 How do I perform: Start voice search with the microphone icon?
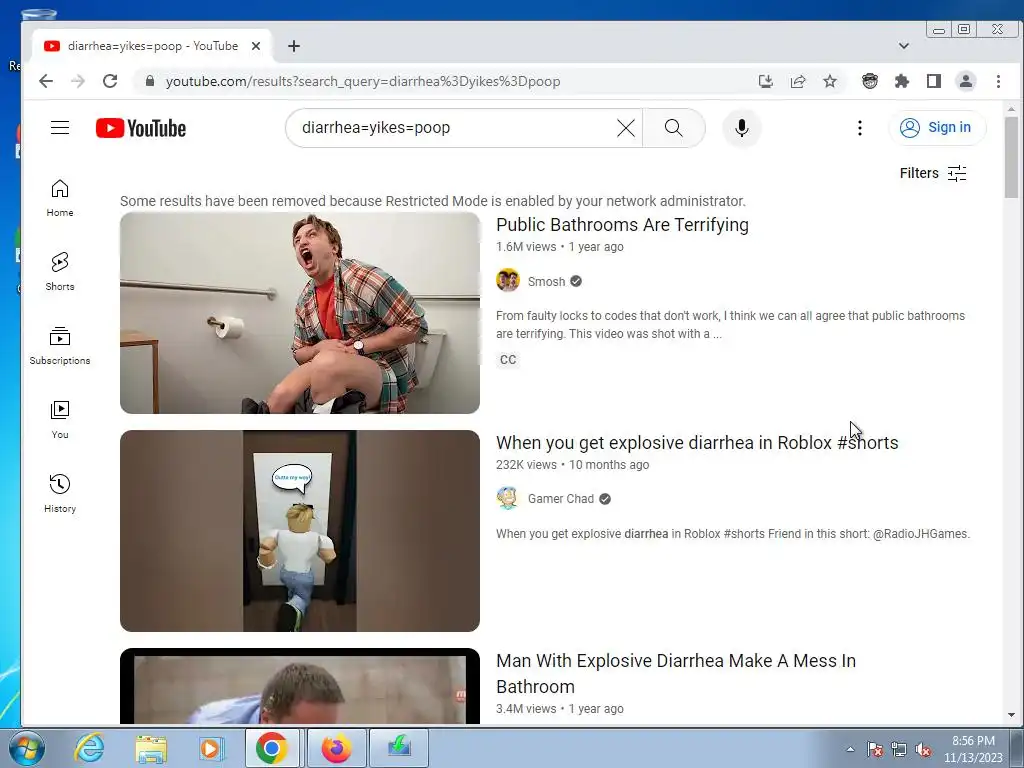tap(741, 128)
